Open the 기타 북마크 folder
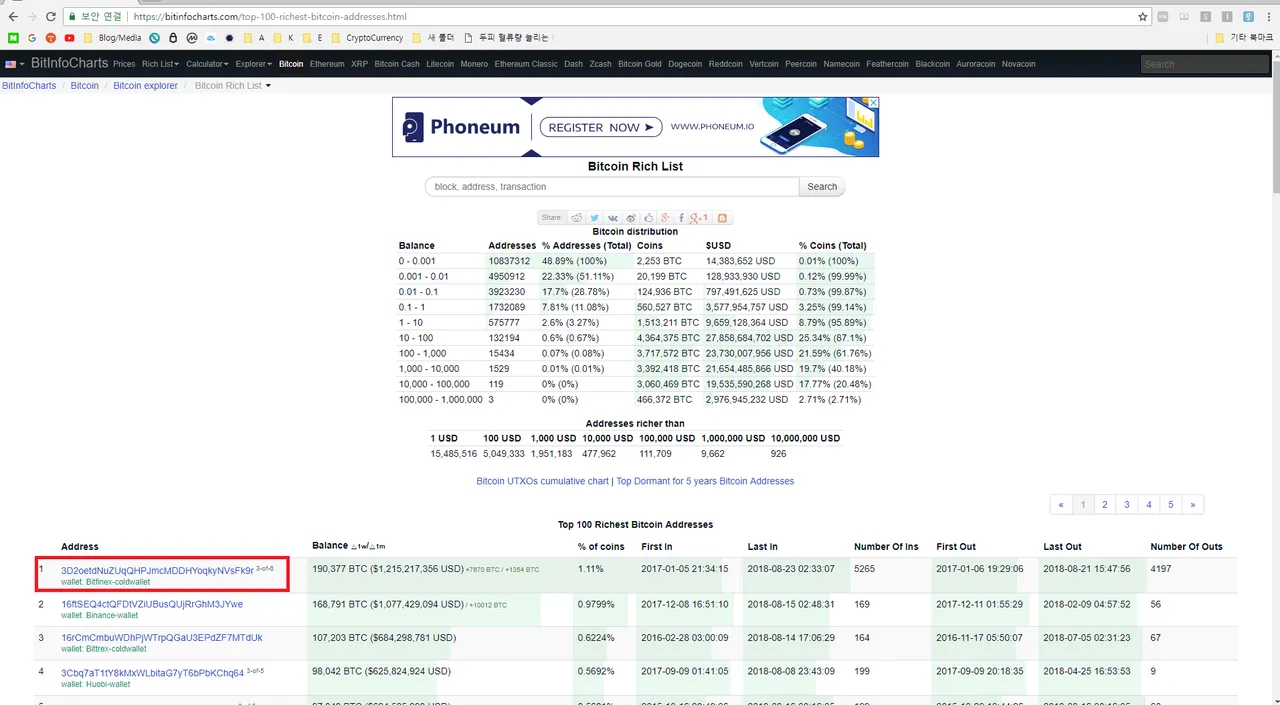1280x705 pixels. click(x=1244, y=38)
